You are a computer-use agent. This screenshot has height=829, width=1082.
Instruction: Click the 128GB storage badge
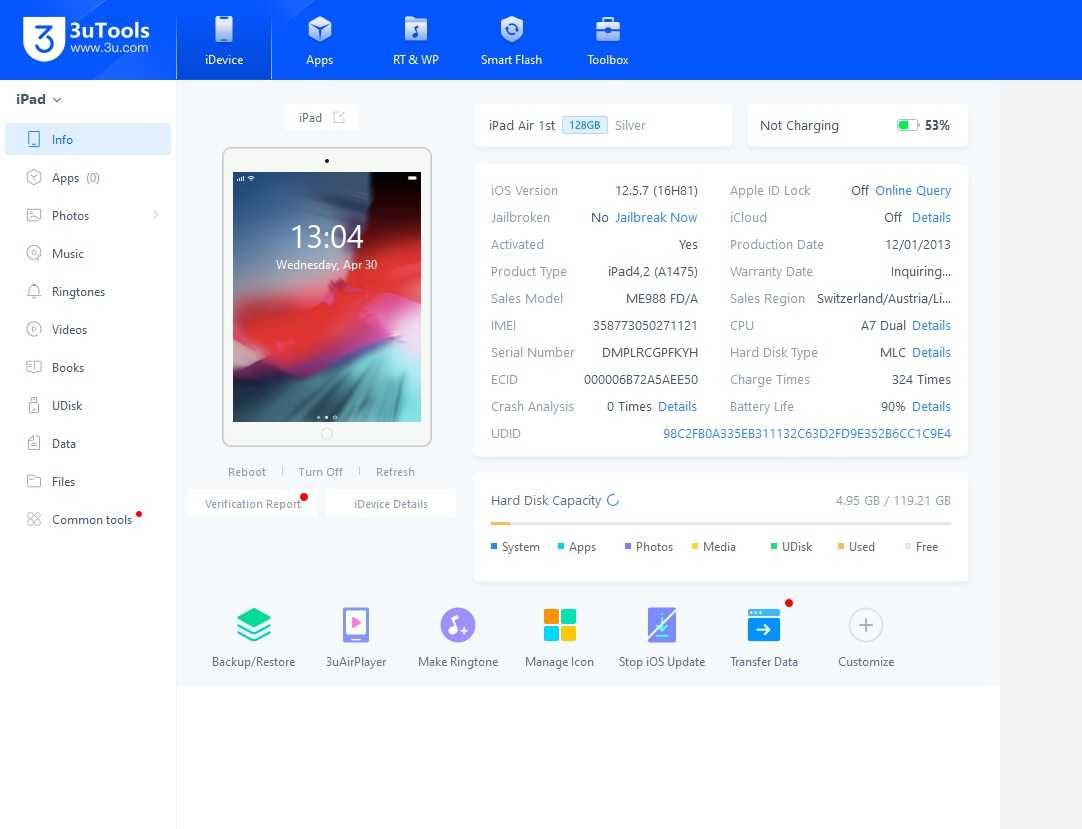(x=584, y=125)
